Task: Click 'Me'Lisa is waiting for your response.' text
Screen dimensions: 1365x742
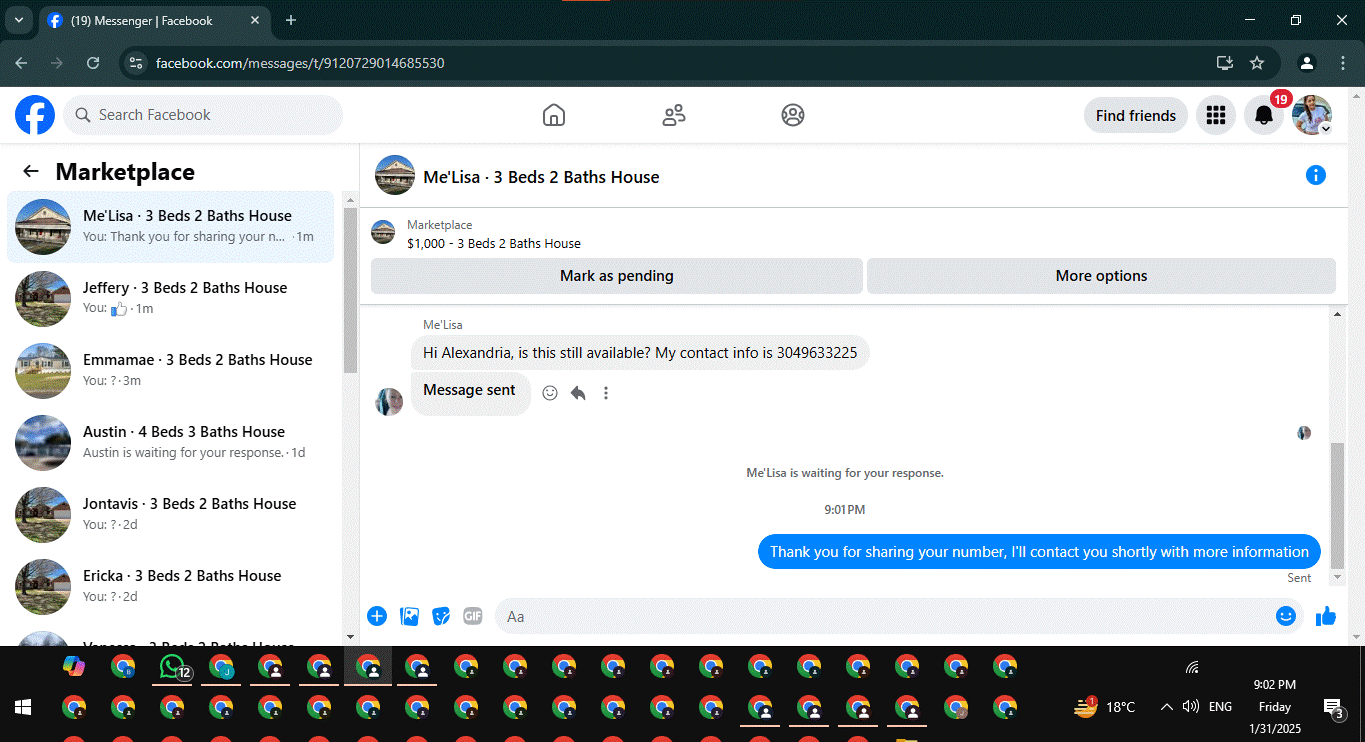Action: (845, 473)
